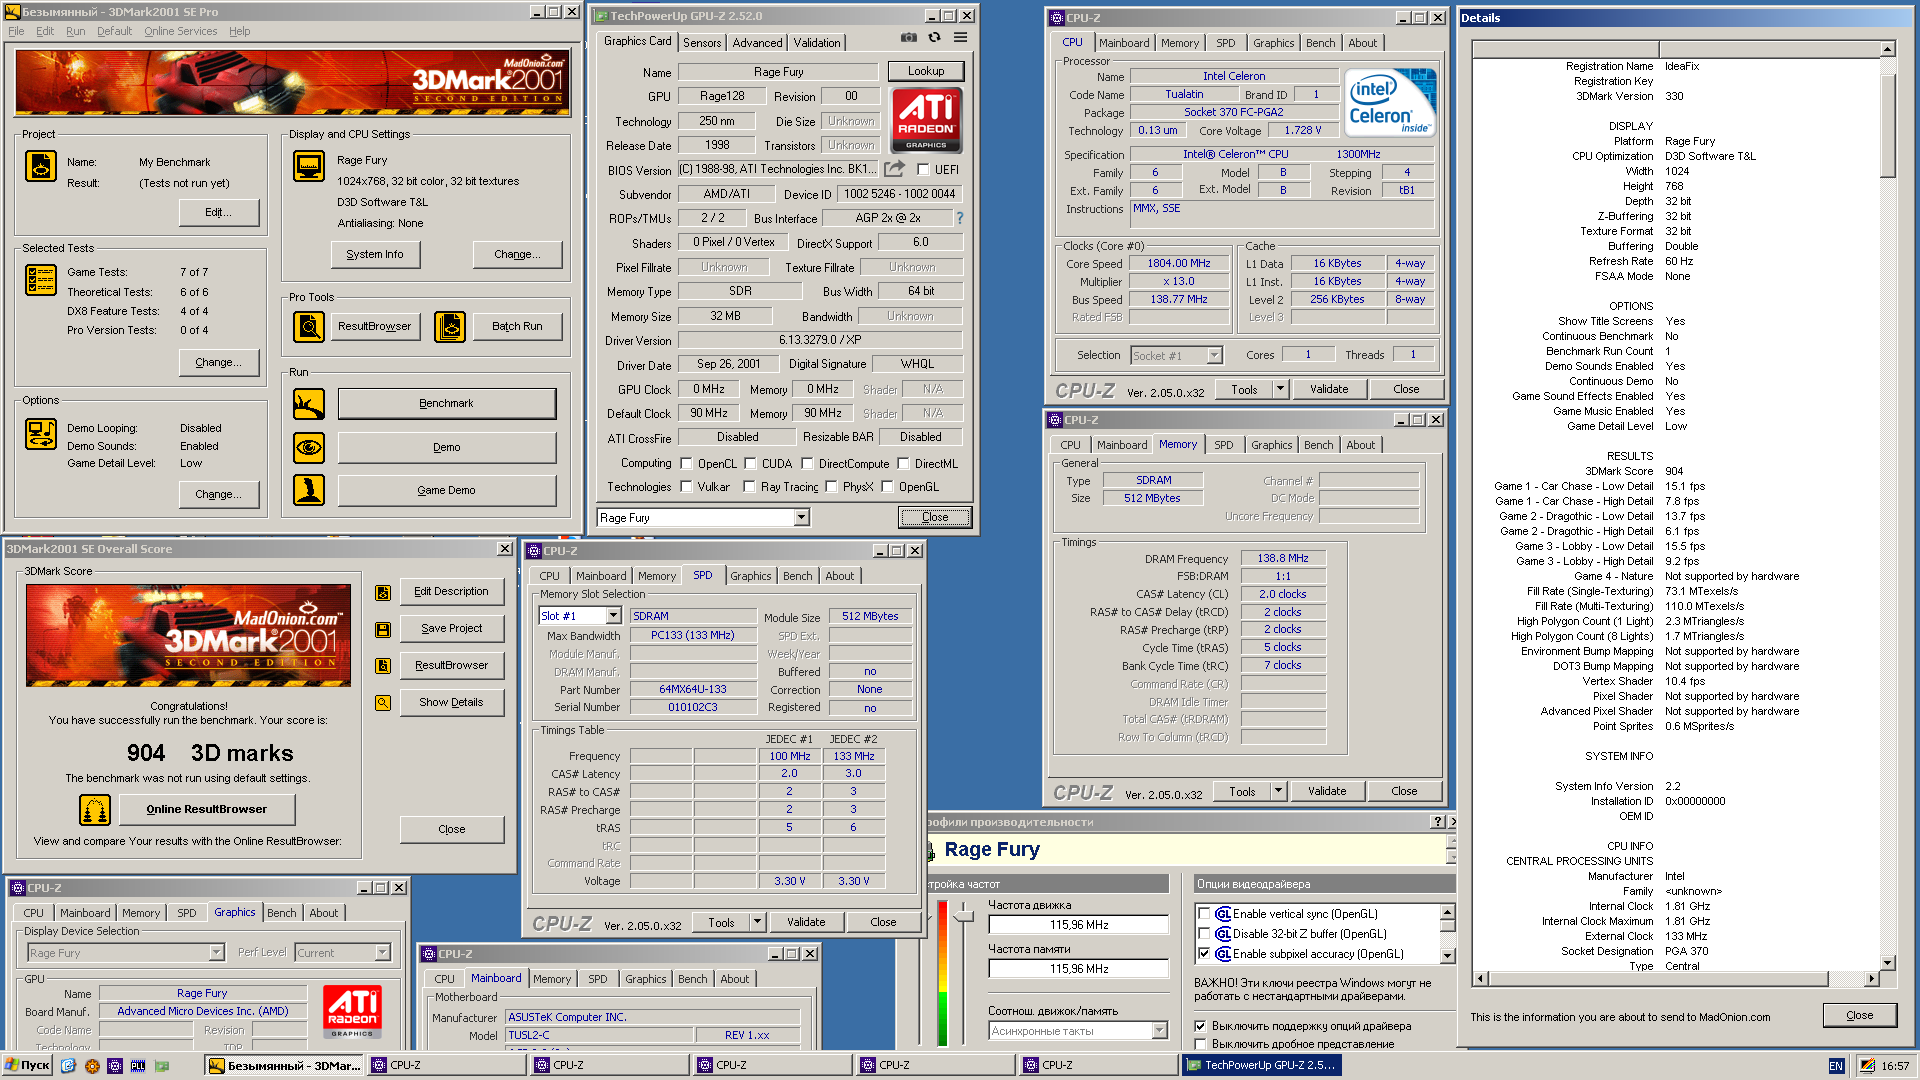This screenshot has width=1920, height=1080.
Task: Open the Socket #1 Selection dropdown in CPU-Z
Action: pyautogui.click(x=1214, y=355)
